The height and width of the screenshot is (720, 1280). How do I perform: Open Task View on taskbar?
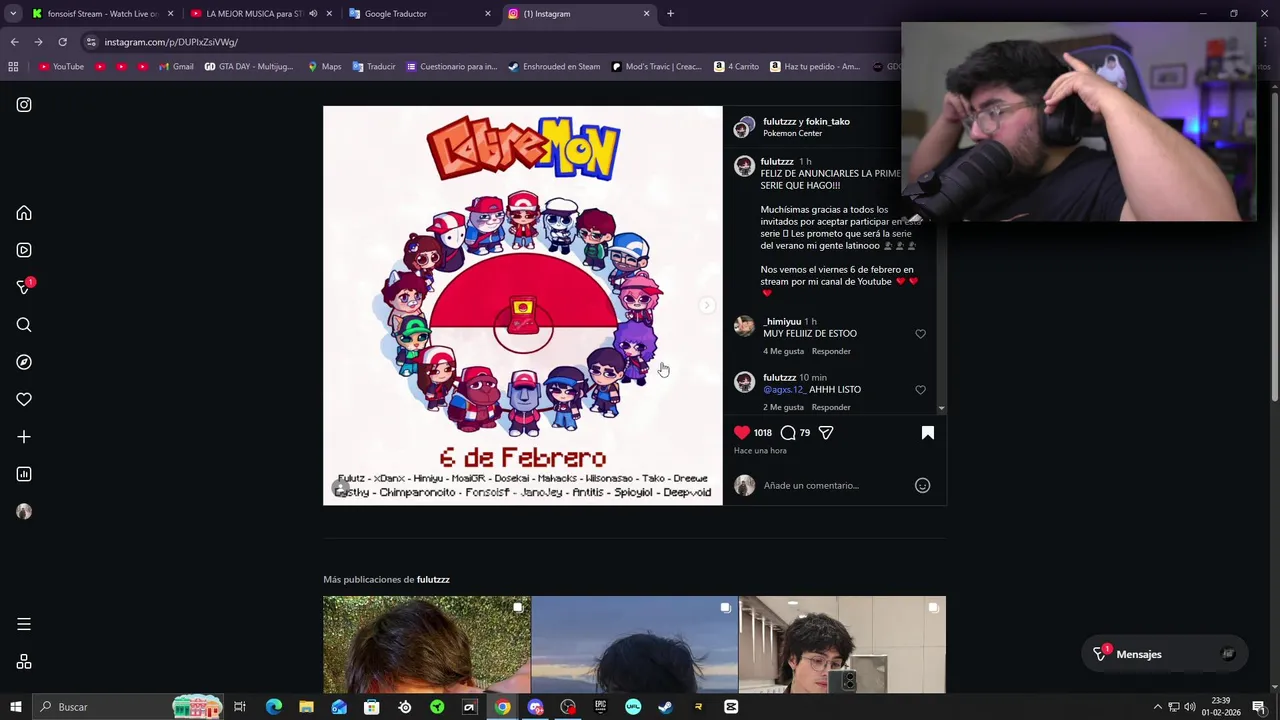click(240, 707)
